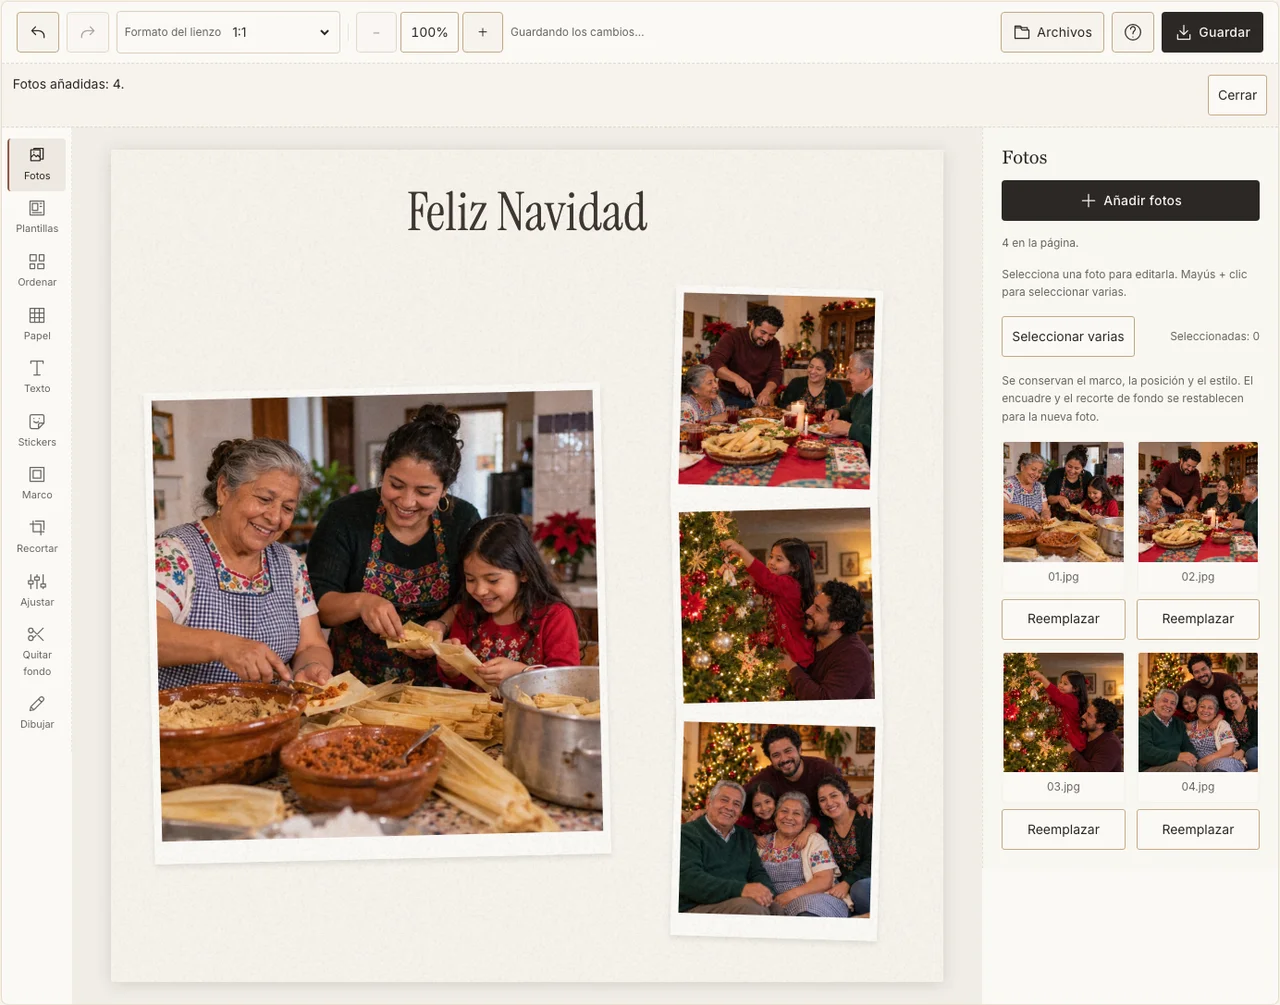Screen dimensions: 1280x1005
Task: Click the Guardar download button
Action: [x=1212, y=32]
